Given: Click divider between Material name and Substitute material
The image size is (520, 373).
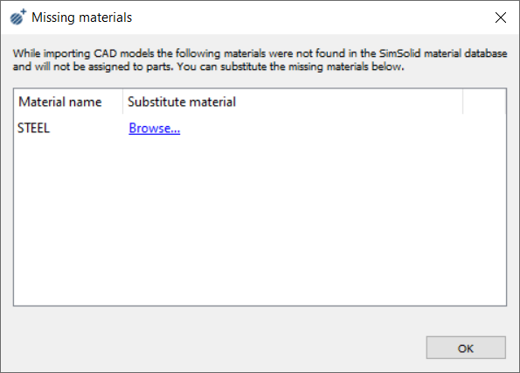Looking at the screenshot, I should [x=123, y=102].
